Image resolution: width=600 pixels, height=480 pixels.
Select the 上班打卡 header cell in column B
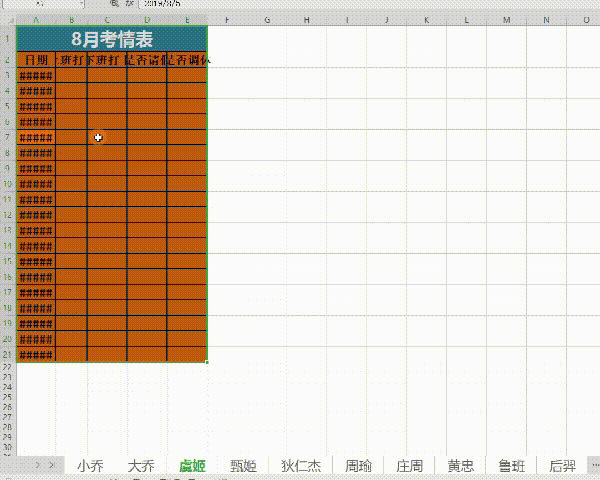pos(72,60)
